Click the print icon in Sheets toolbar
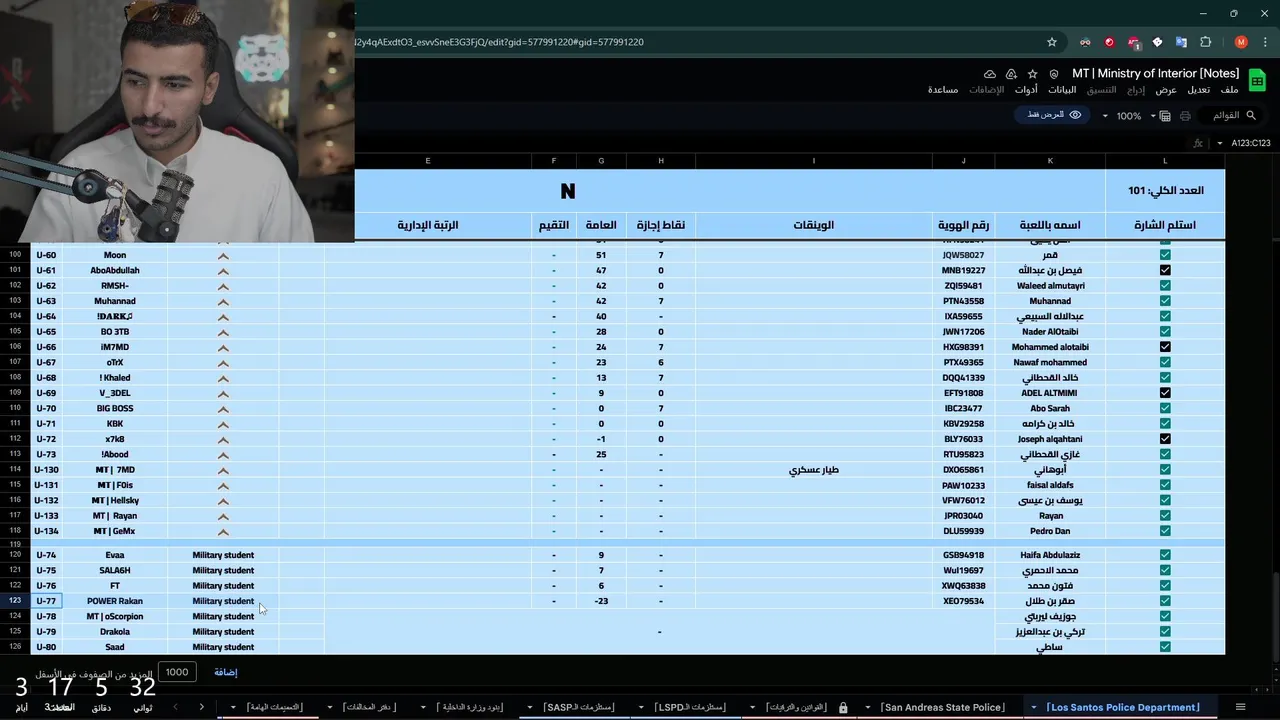1280x720 pixels. [1185, 116]
